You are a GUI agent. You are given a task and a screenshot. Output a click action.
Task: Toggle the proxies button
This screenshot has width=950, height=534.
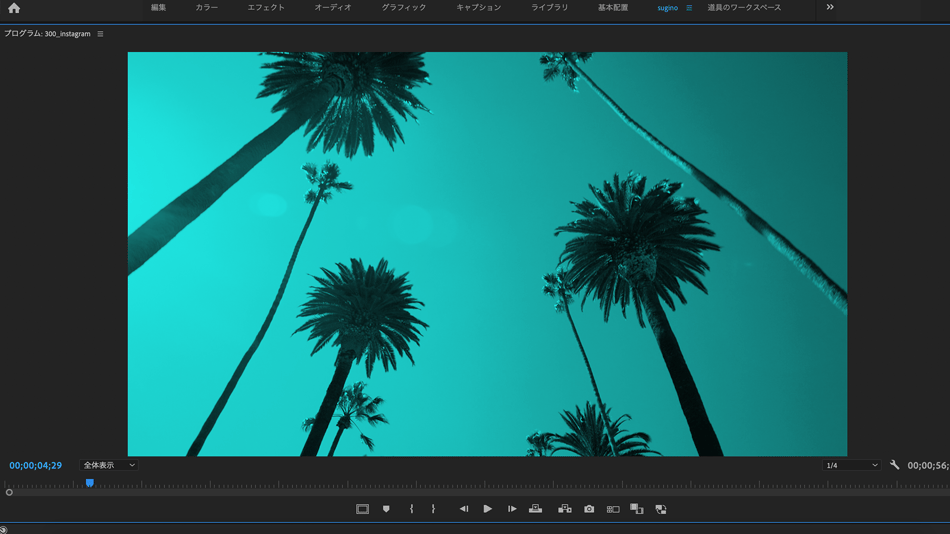pyautogui.click(x=661, y=509)
